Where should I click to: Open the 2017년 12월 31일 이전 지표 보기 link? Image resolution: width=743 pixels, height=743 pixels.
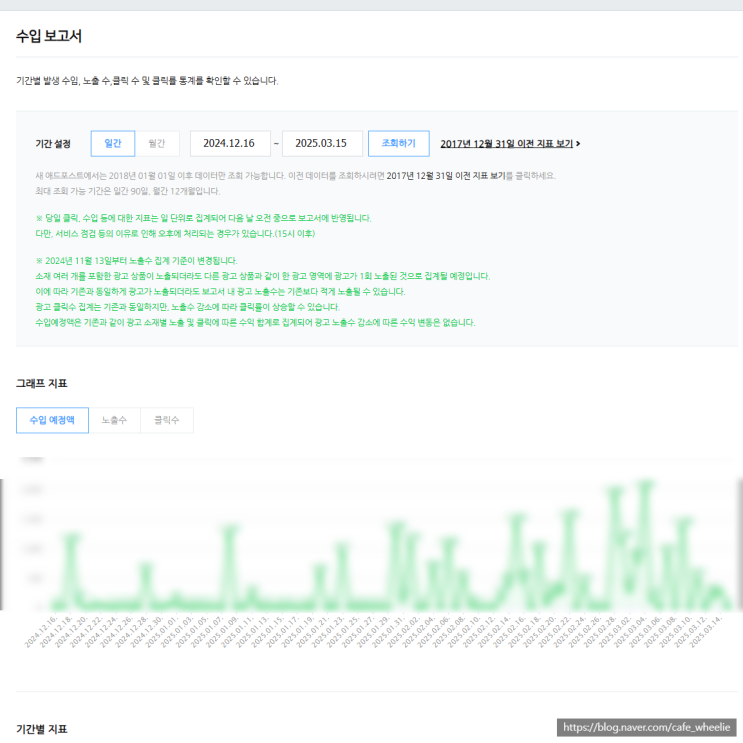507,144
